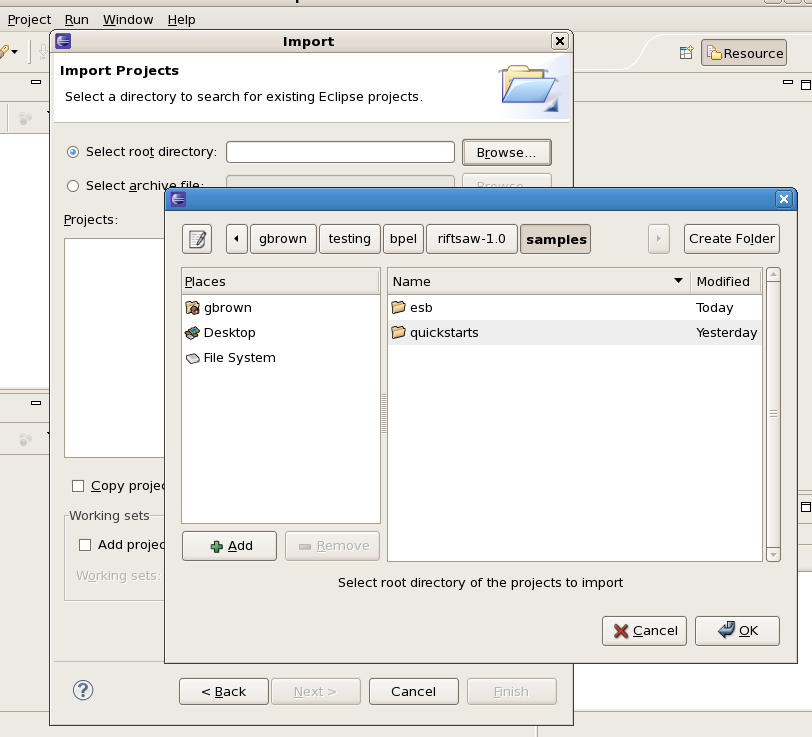The height and width of the screenshot is (737, 812).
Task: Select the quickstarts folder
Action: [443, 333]
